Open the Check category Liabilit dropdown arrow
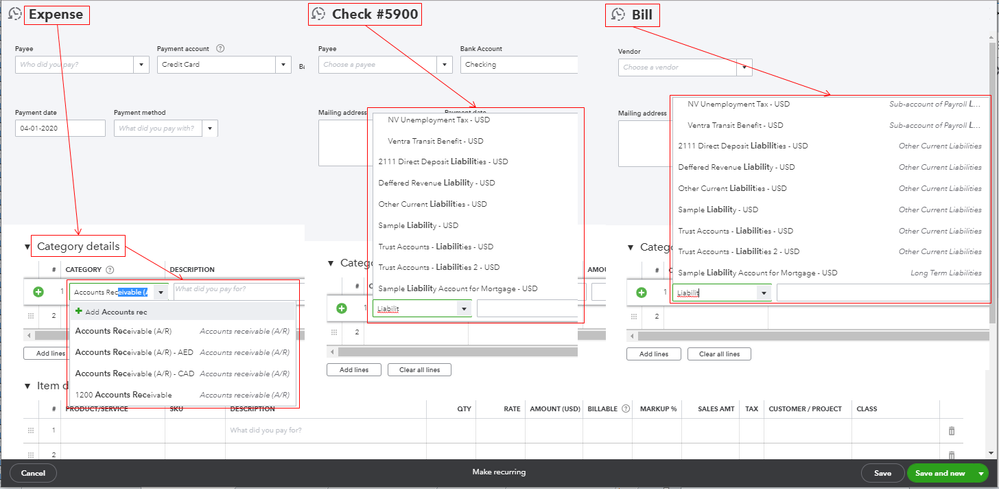 point(464,309)
